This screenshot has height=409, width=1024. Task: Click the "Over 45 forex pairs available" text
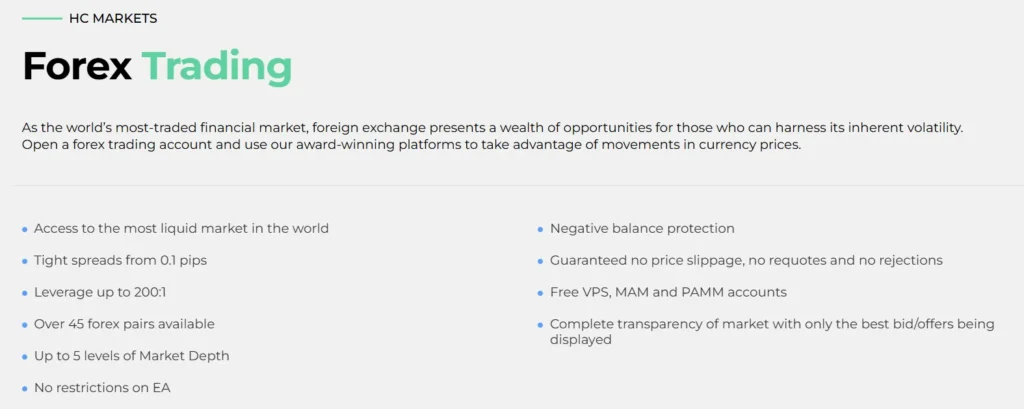pos(124,324)
